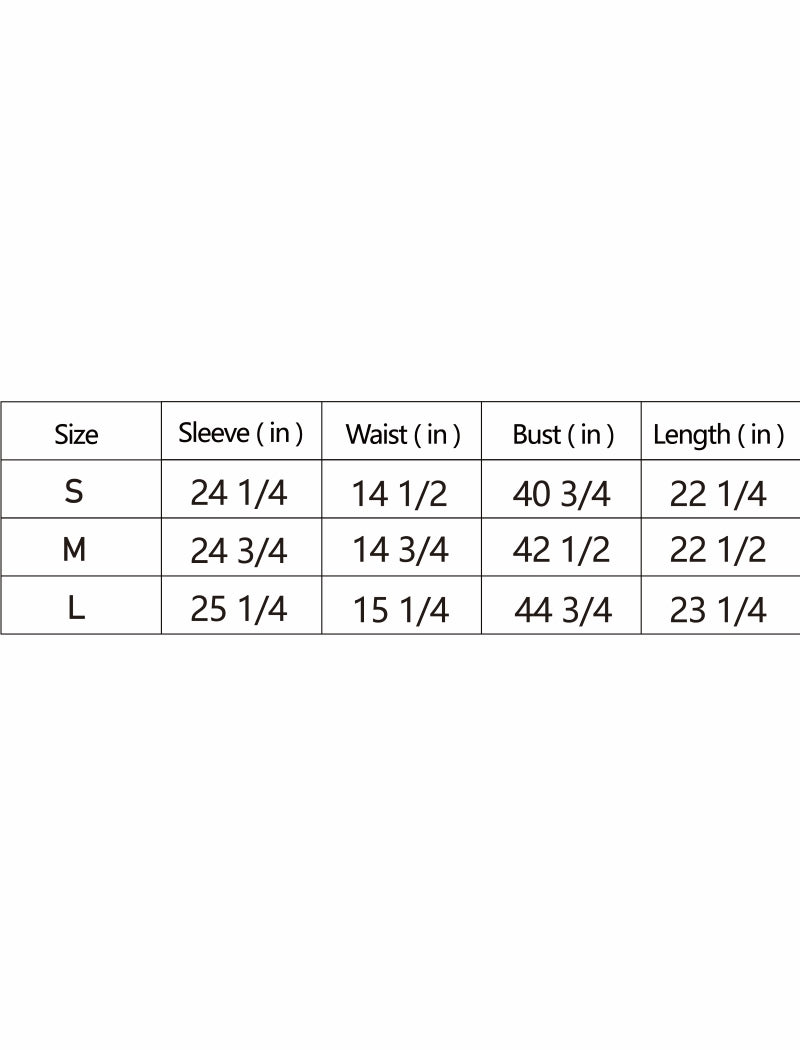
Task: Click the M bust value 42 1/2
Action: [561, 550]
